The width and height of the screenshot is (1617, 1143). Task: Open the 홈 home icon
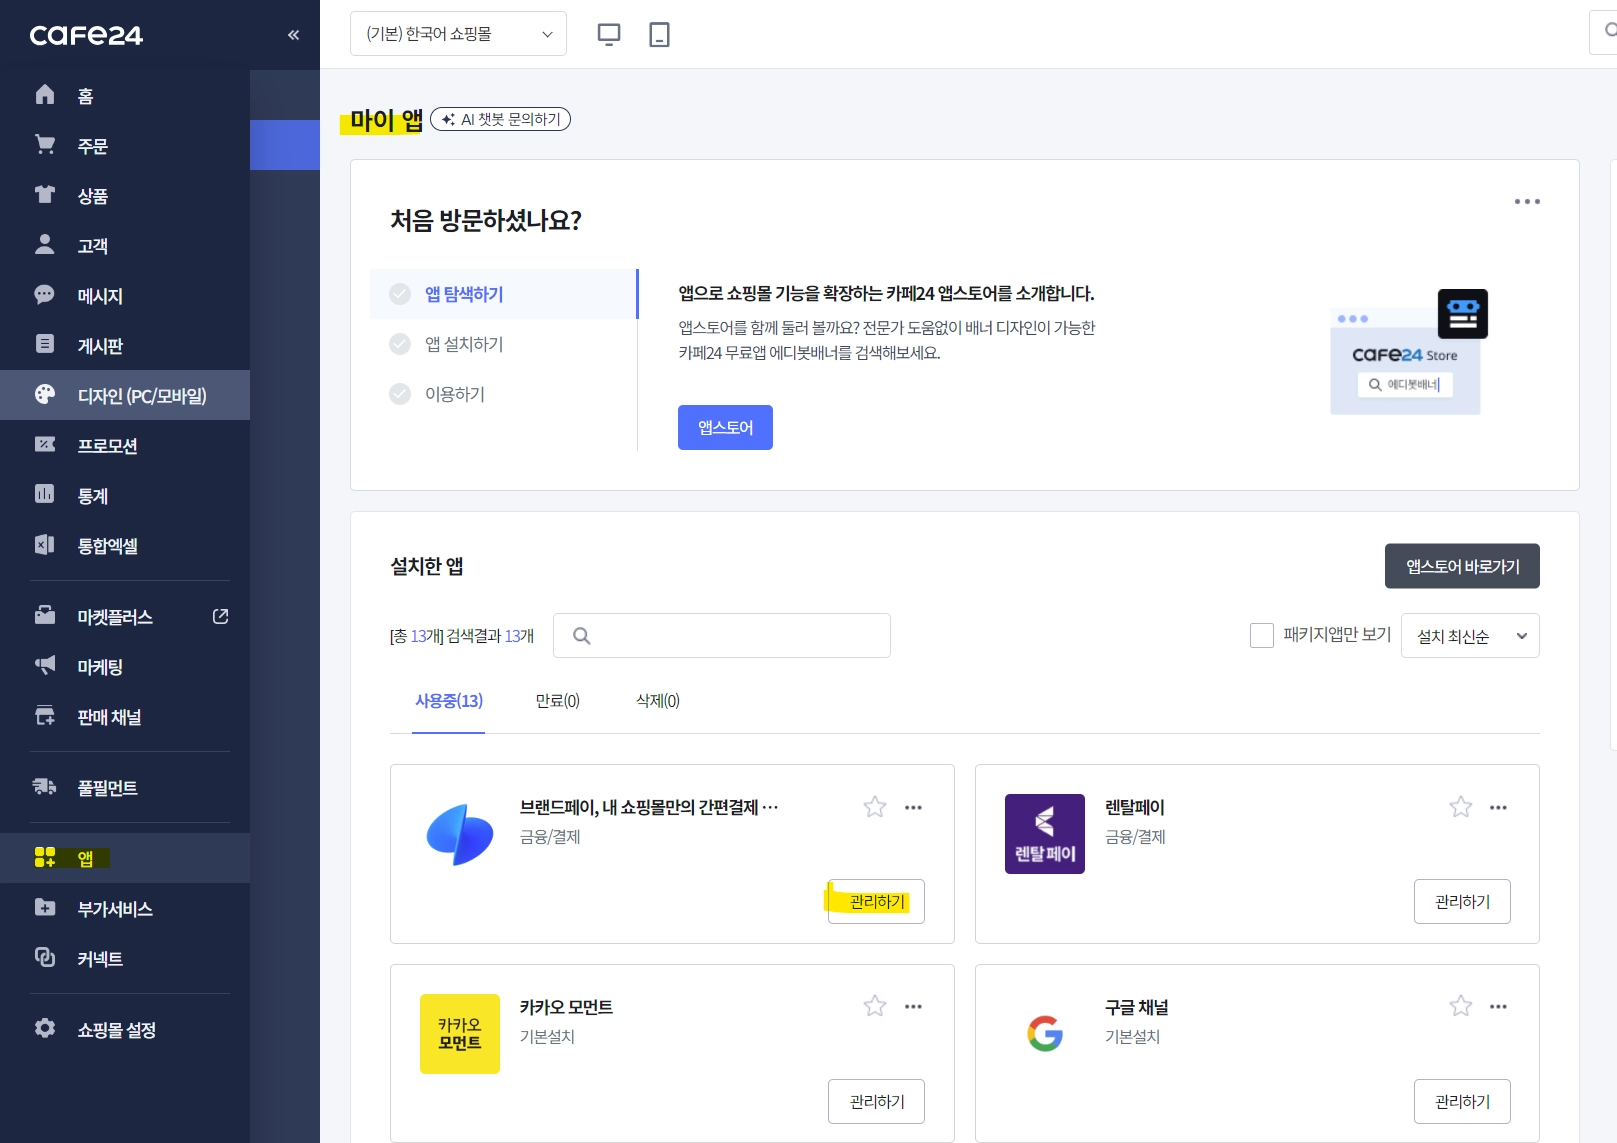pyautogui.click(x=45, y=95)
